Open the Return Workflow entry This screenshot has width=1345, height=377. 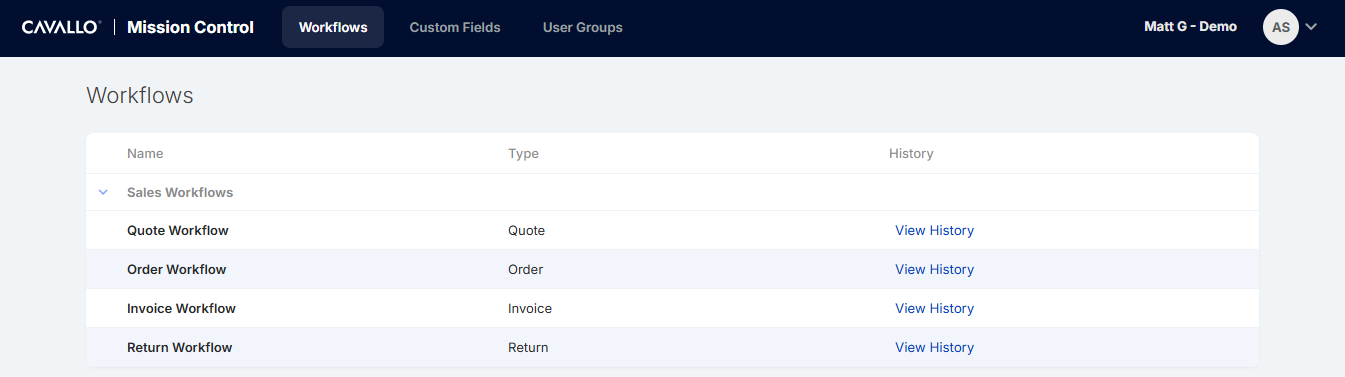pos(180,347)
